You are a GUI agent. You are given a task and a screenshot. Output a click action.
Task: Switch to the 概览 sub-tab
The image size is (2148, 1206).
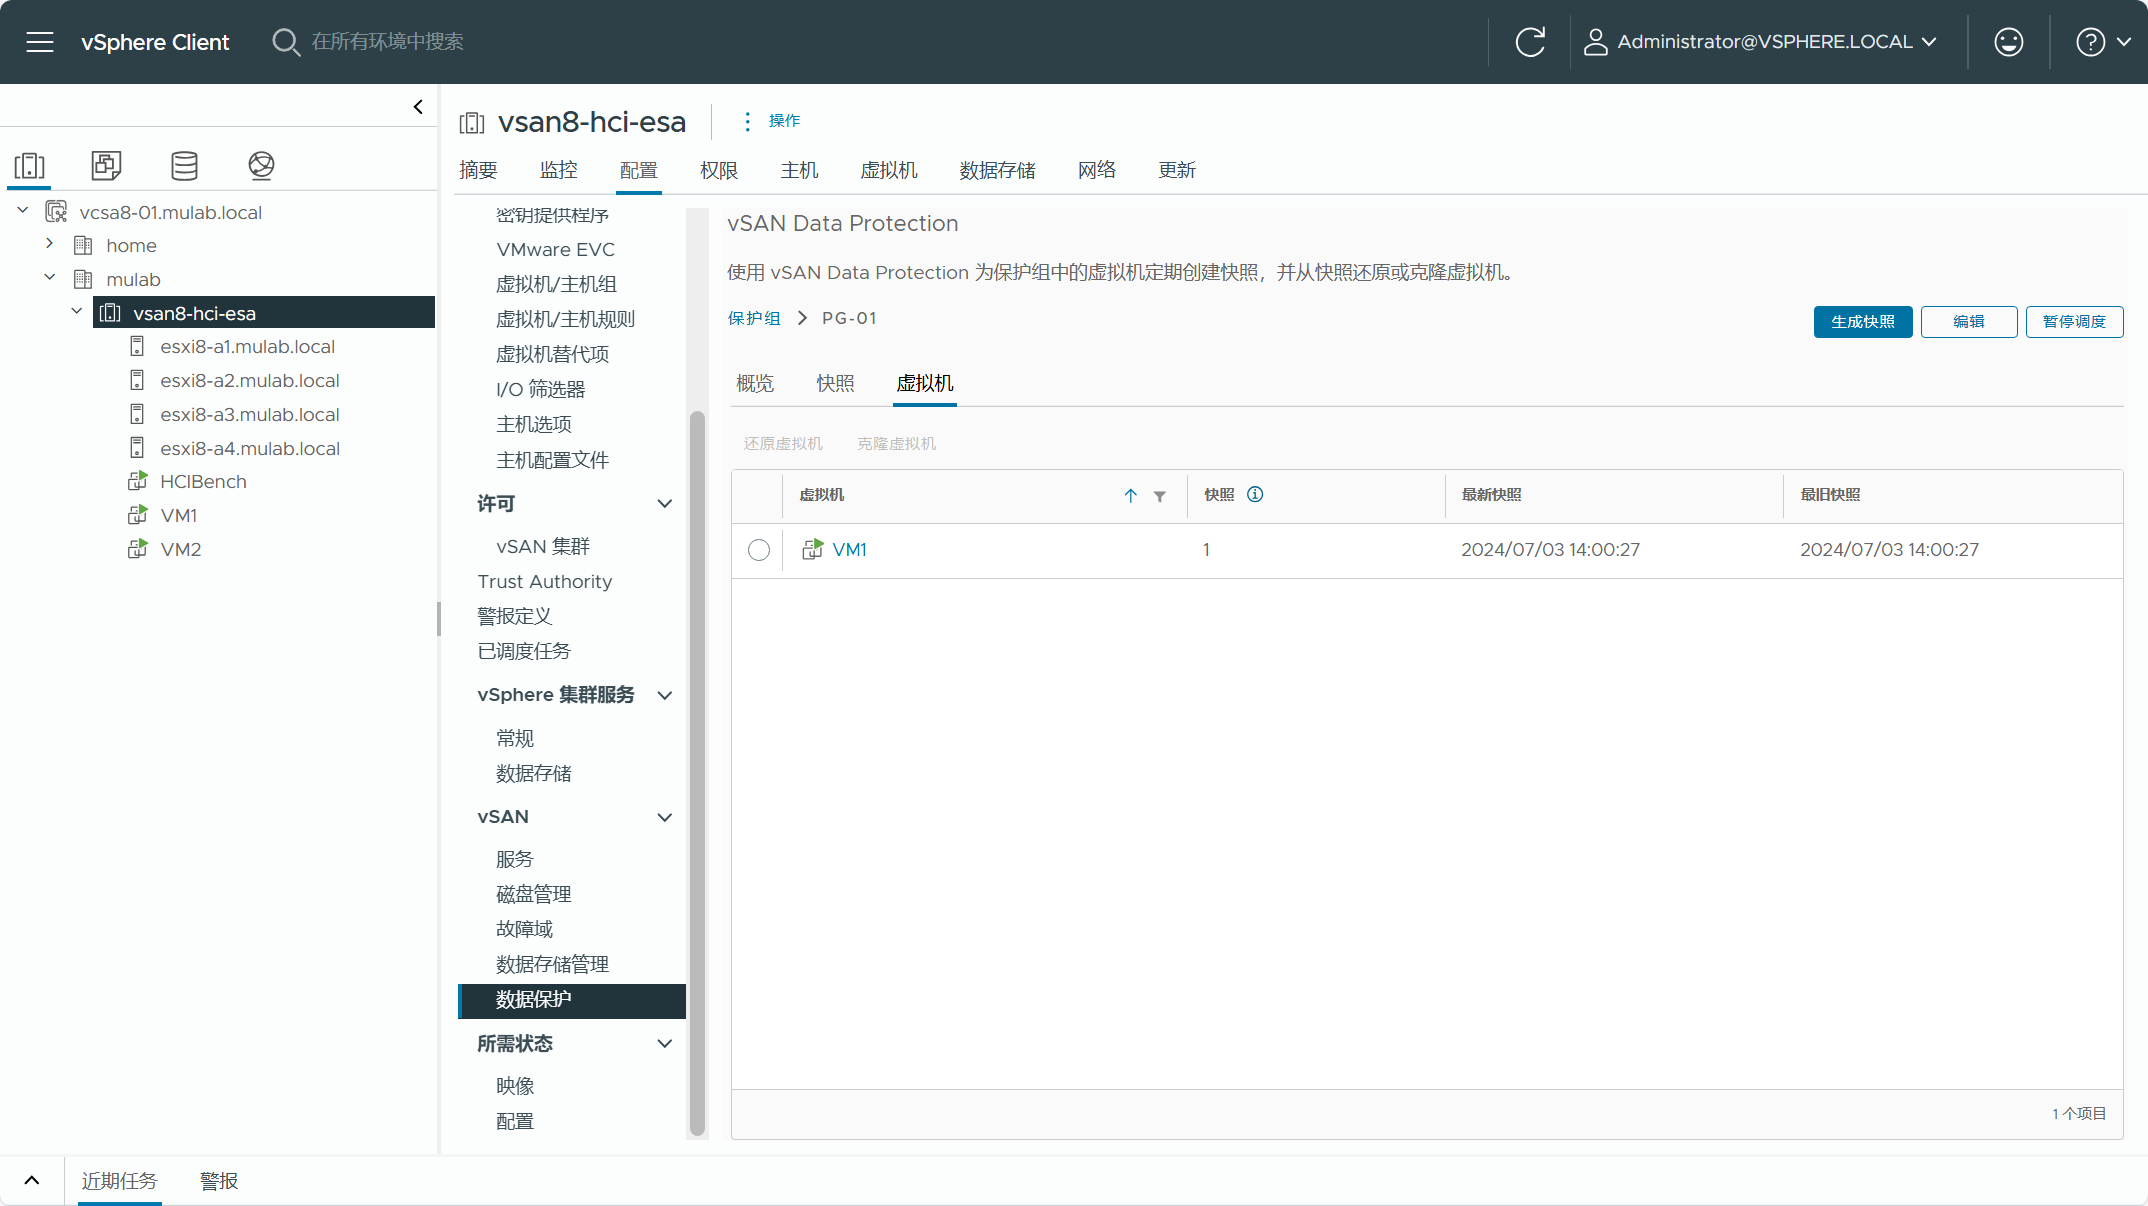point(755,384)
